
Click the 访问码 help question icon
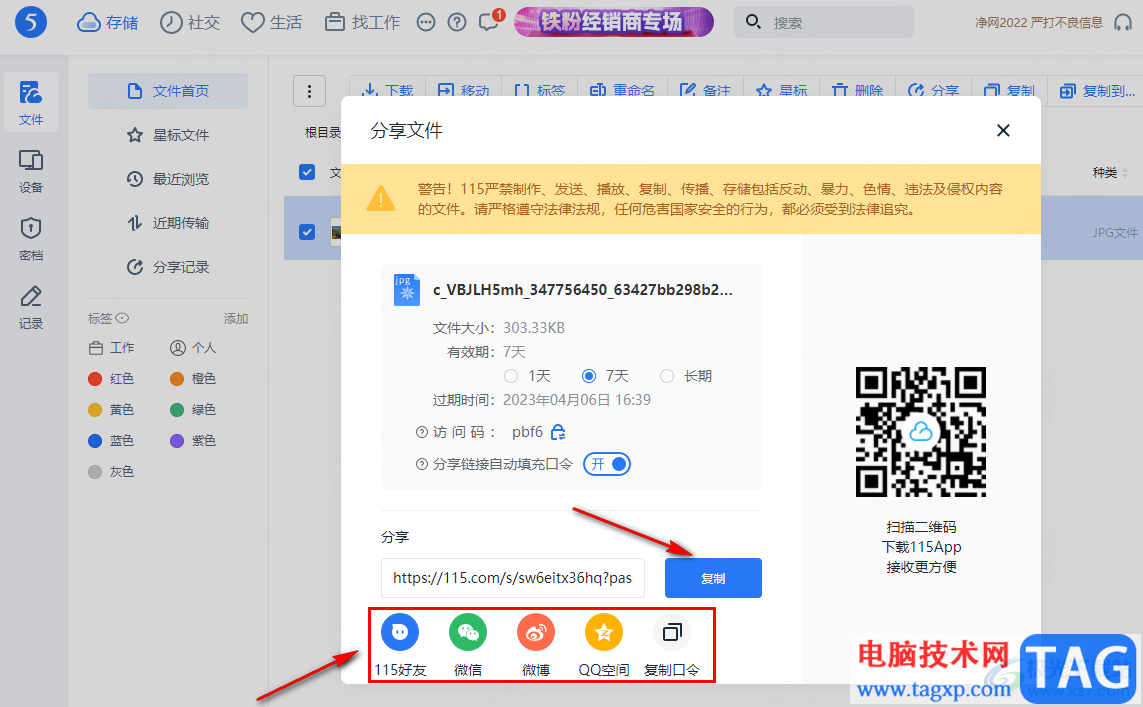pos(421,432)
